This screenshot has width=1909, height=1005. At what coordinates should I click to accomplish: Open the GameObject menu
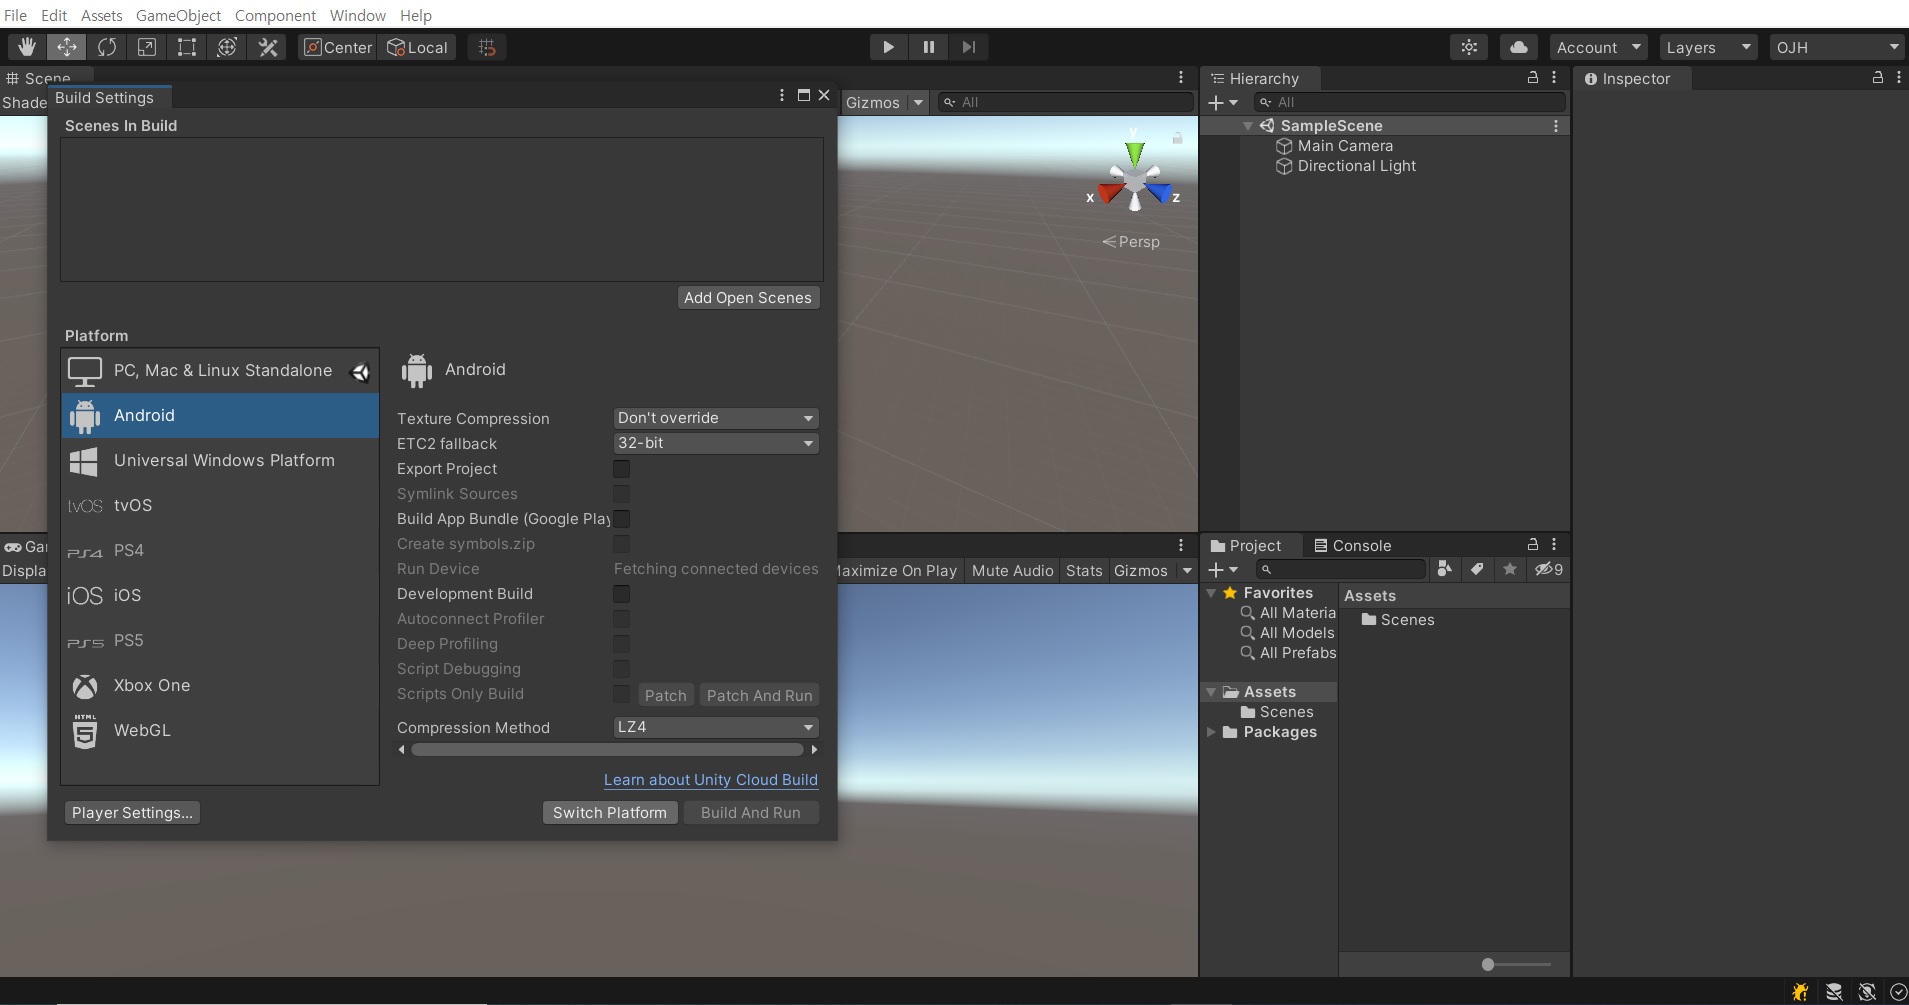[178, 15]
